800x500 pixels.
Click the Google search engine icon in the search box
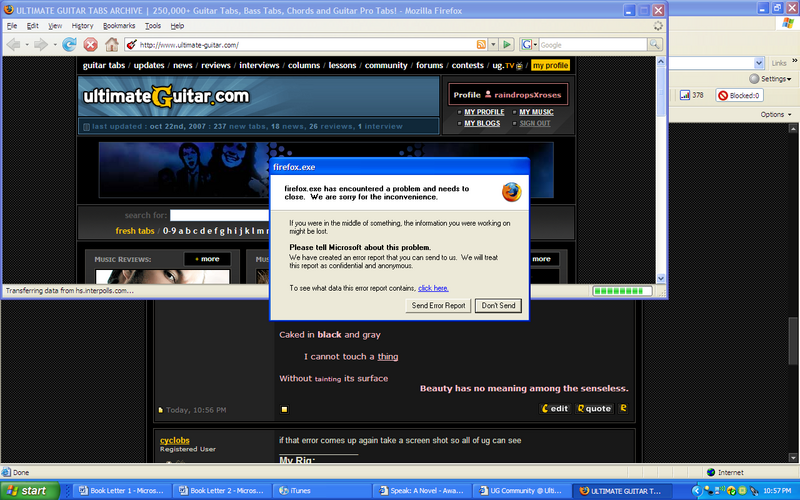tap(526, 45)
